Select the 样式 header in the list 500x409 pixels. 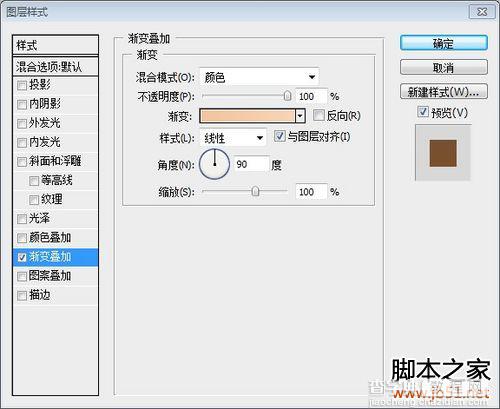click(x=55, y=45)
